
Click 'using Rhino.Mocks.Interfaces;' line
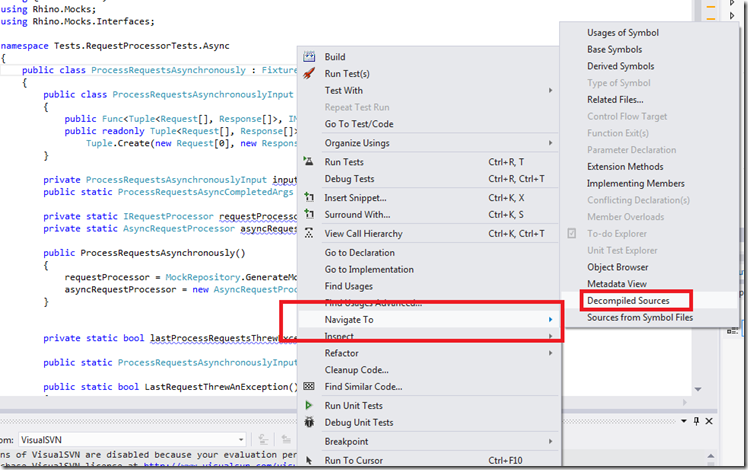77,21
